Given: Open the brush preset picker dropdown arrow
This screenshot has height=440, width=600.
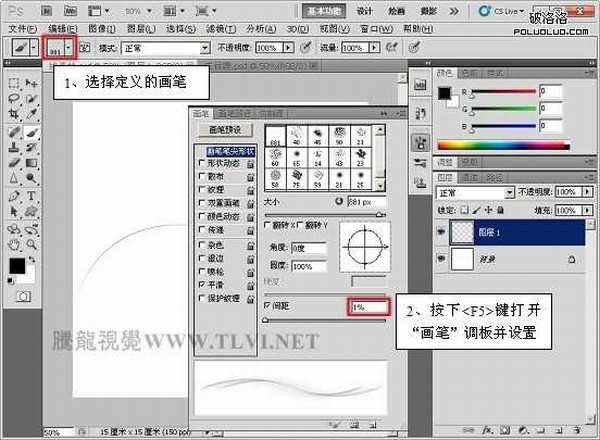Looking at the screenshot, I should click(x=68, y=48).
